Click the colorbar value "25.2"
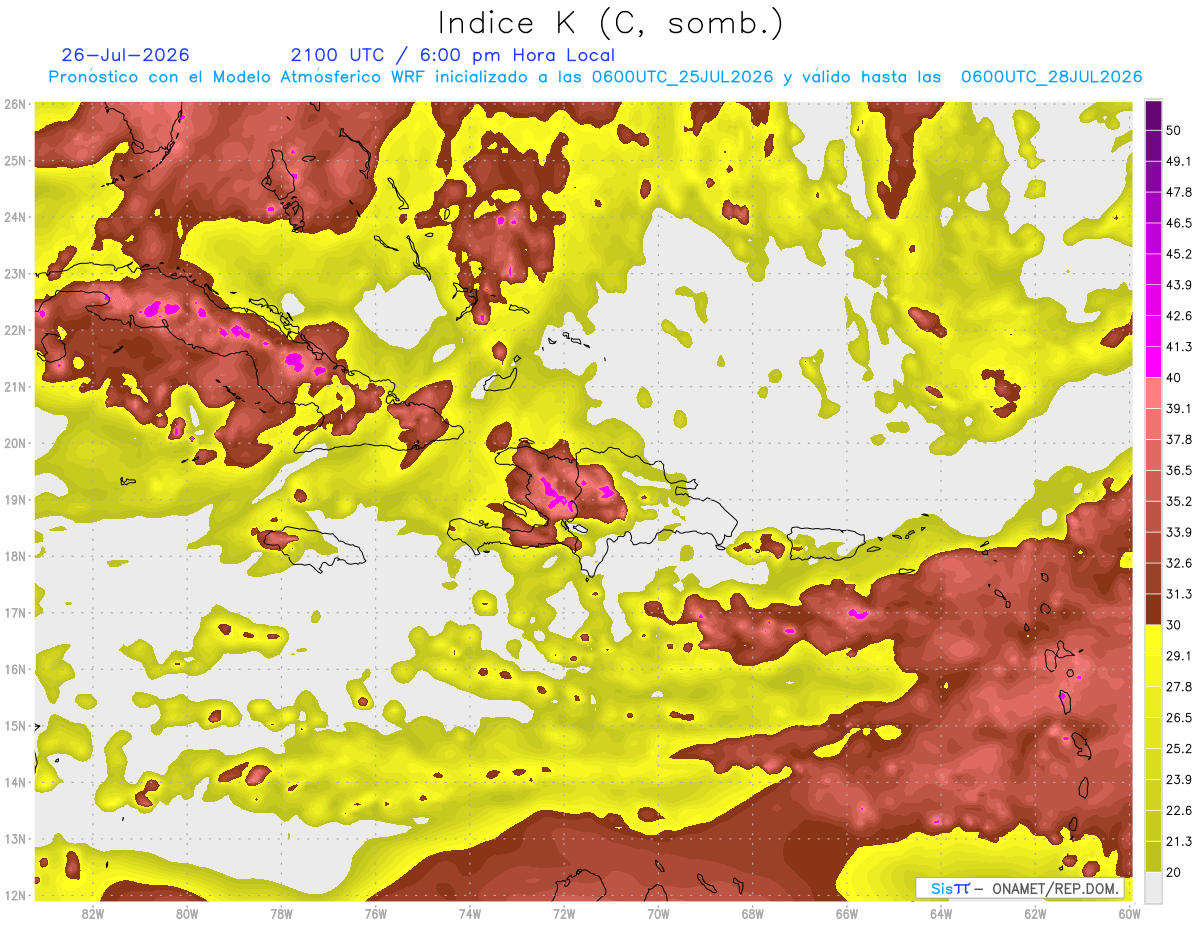 1178,748
